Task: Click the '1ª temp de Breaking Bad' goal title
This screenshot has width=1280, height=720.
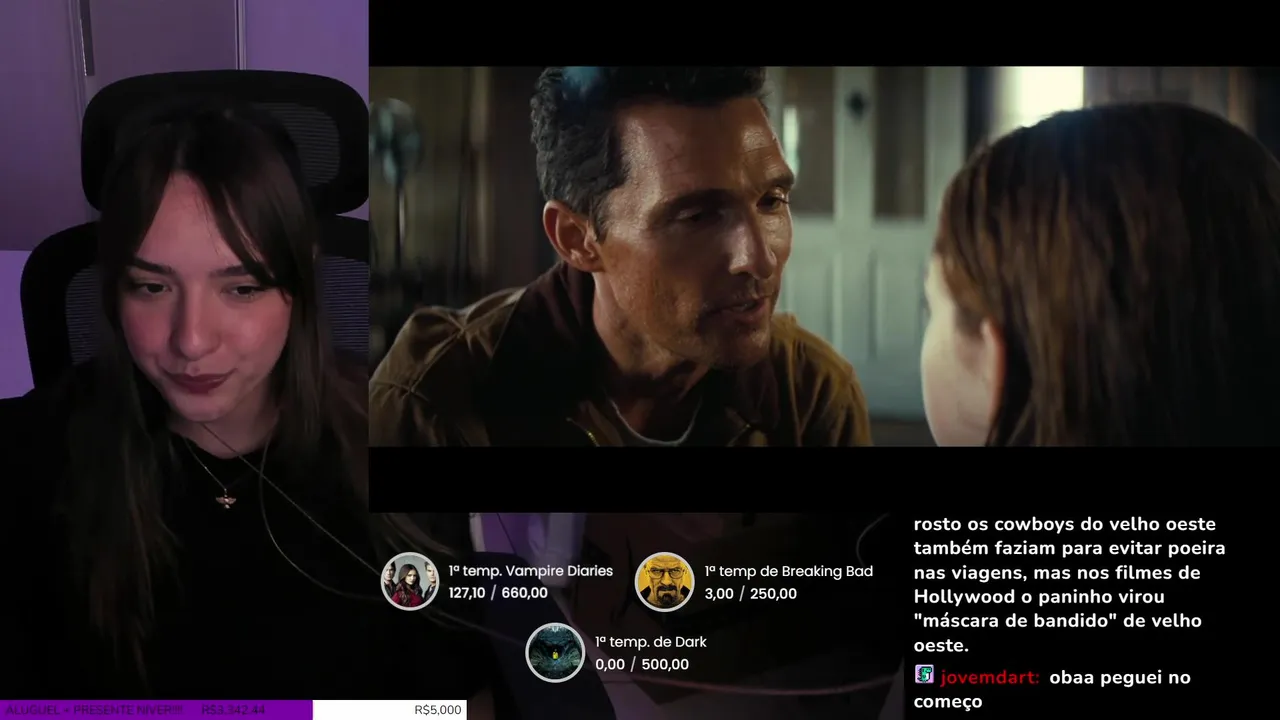Action: (x=789, y=571)
